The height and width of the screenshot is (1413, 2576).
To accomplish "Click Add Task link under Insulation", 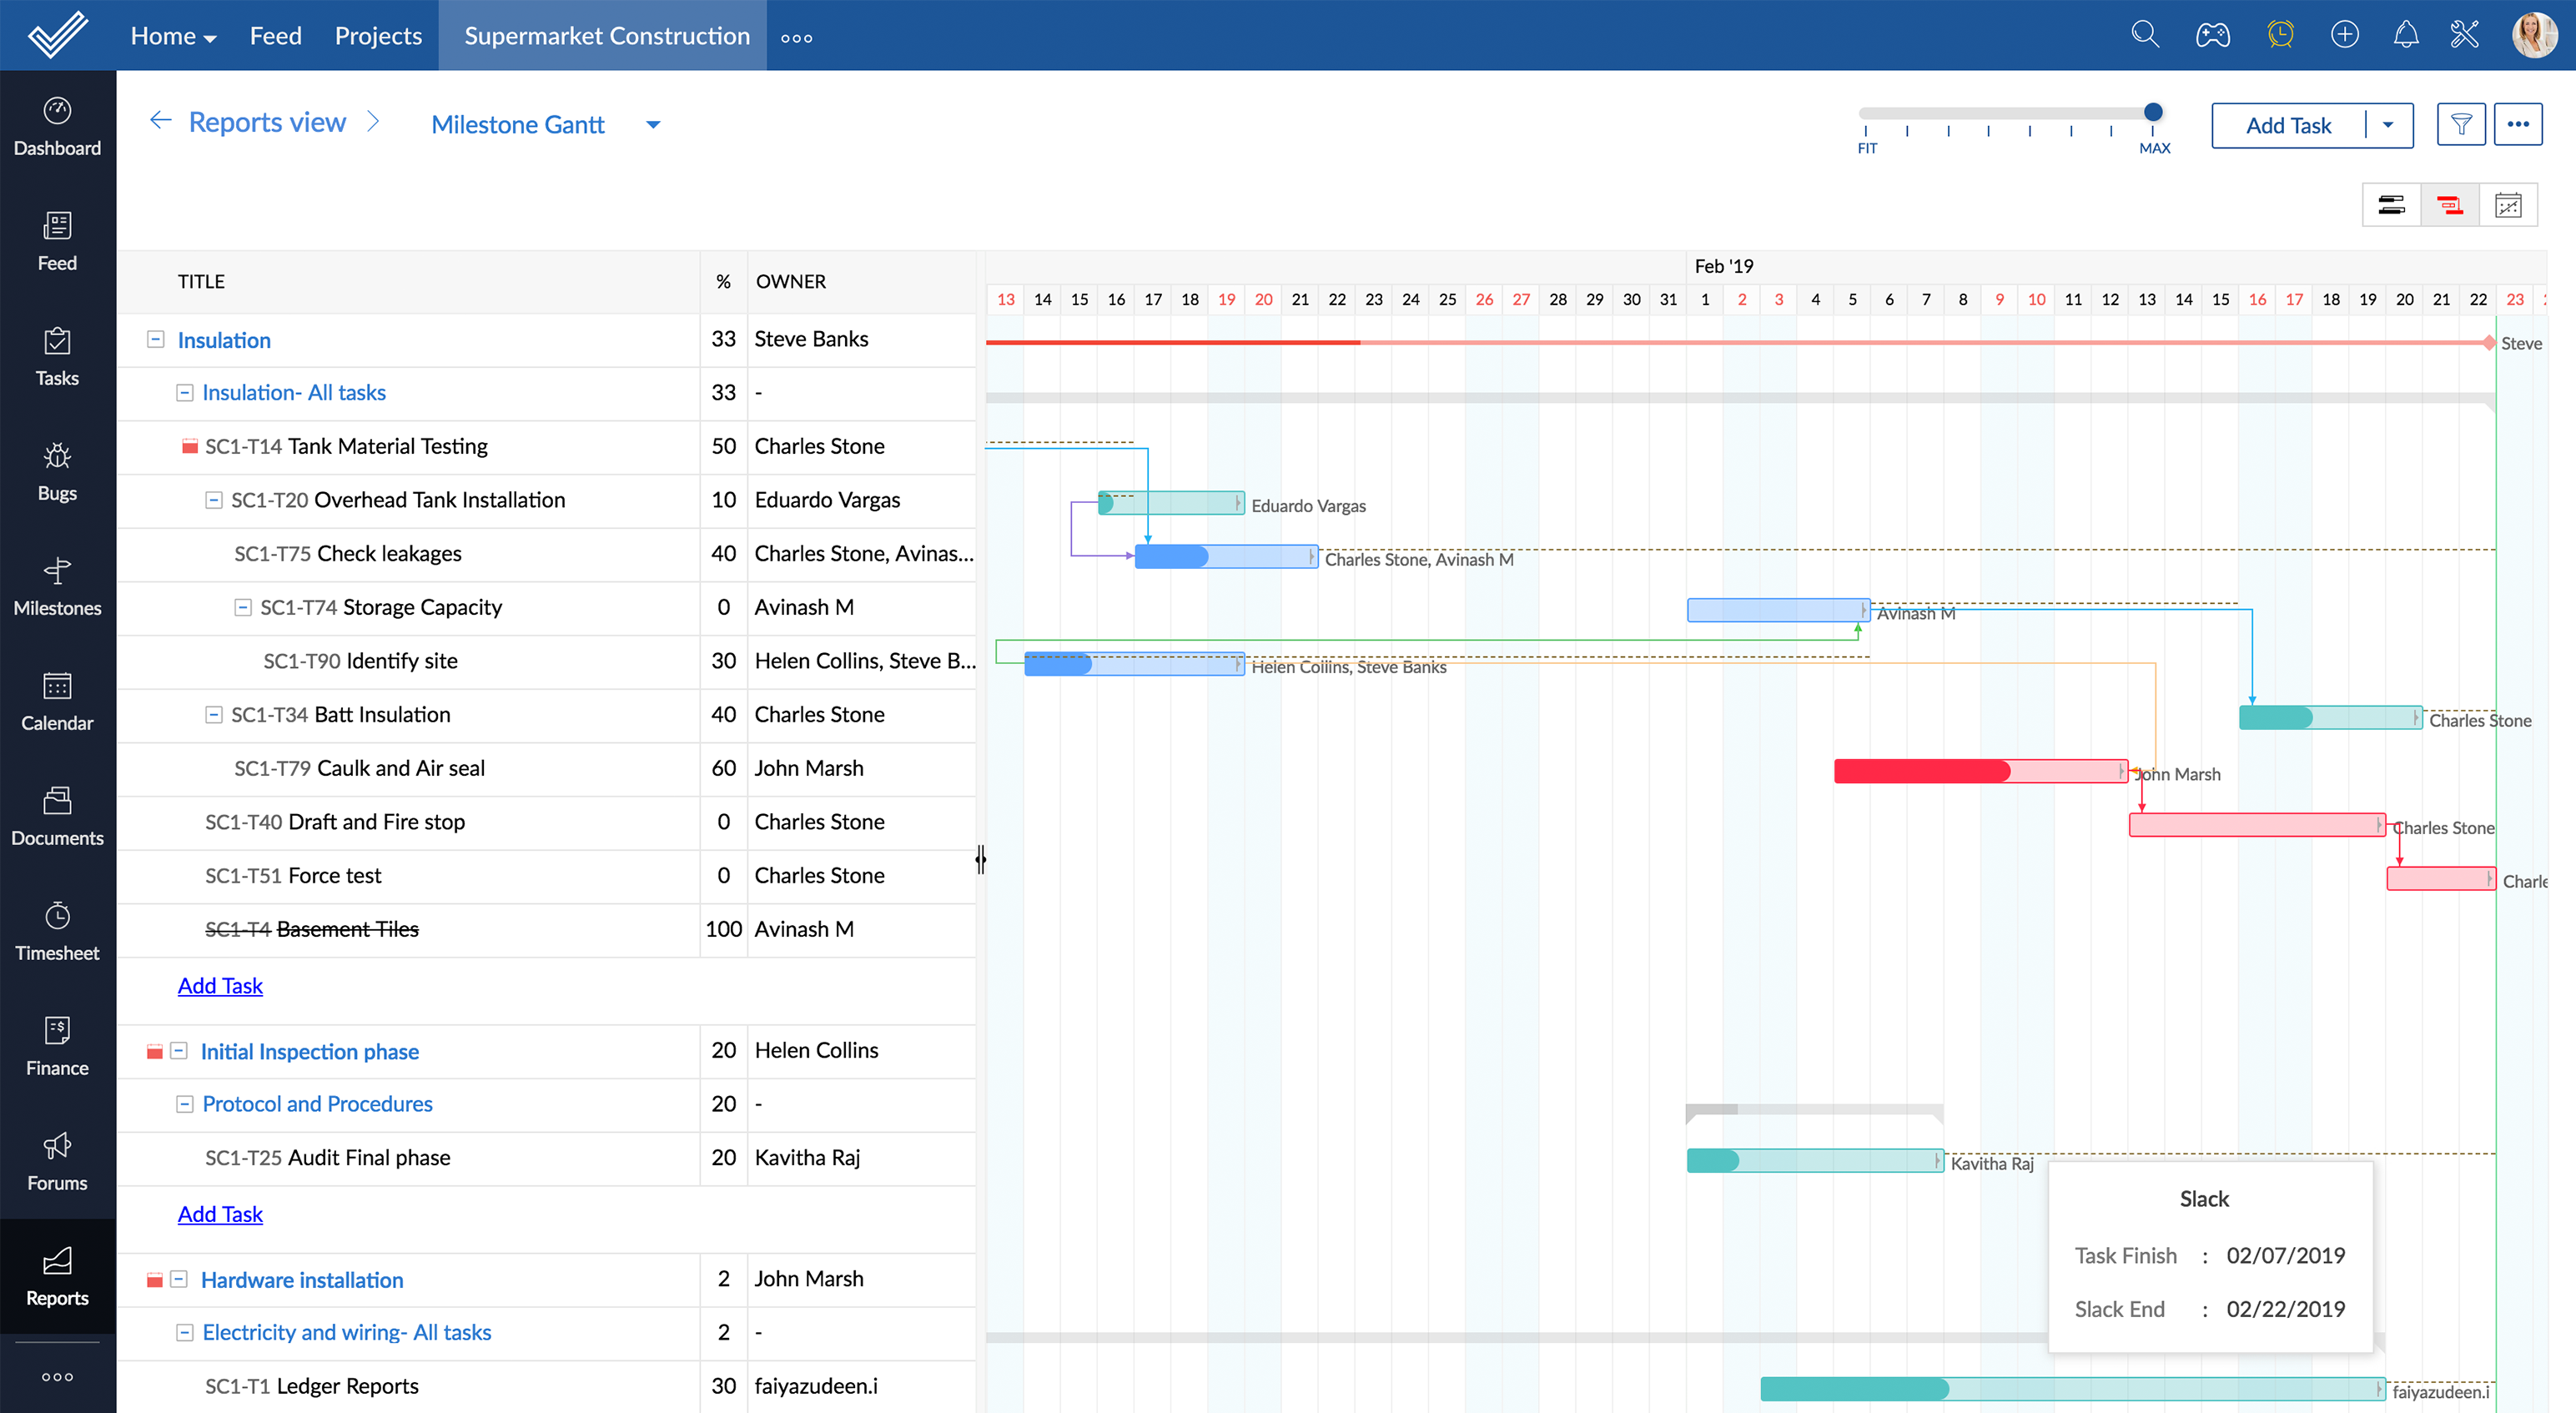I will 220,986.
